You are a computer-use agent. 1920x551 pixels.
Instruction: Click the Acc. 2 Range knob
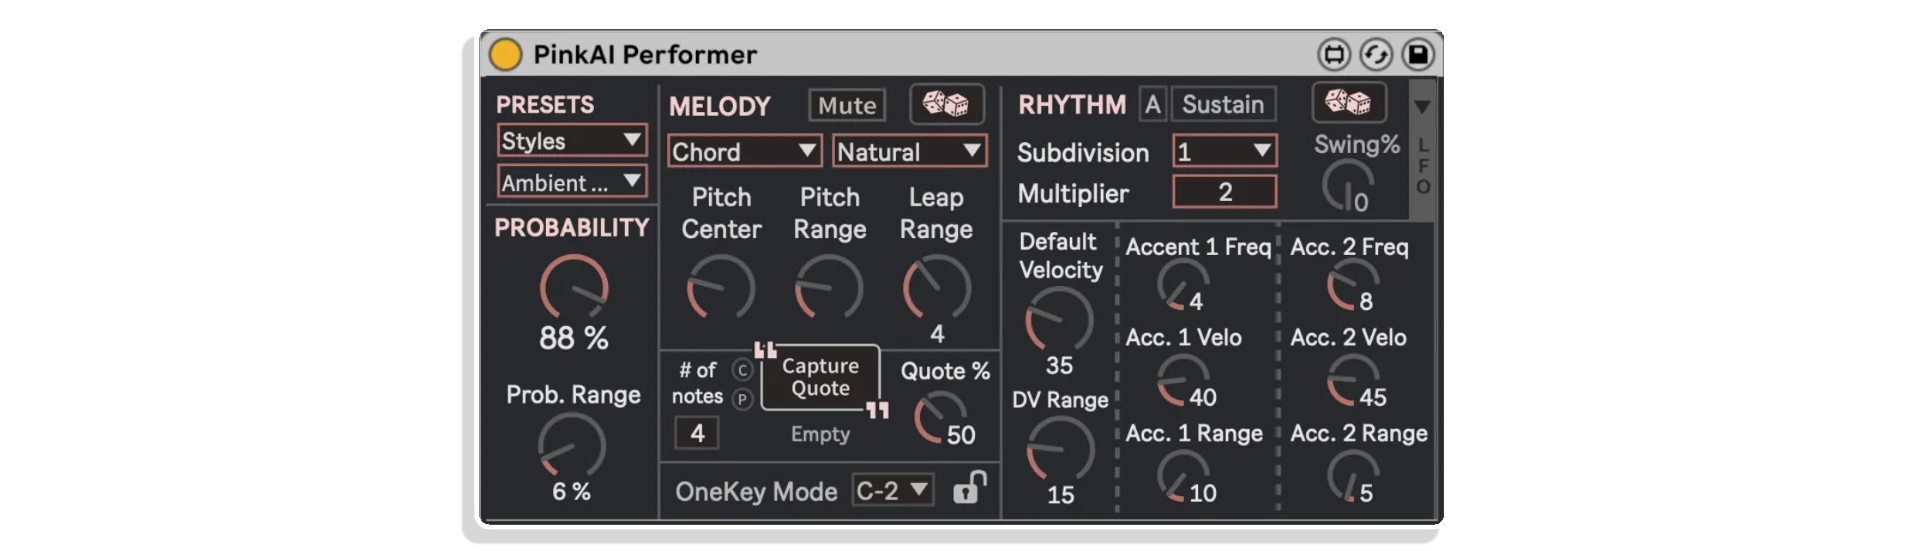(x=1353, y=476)
